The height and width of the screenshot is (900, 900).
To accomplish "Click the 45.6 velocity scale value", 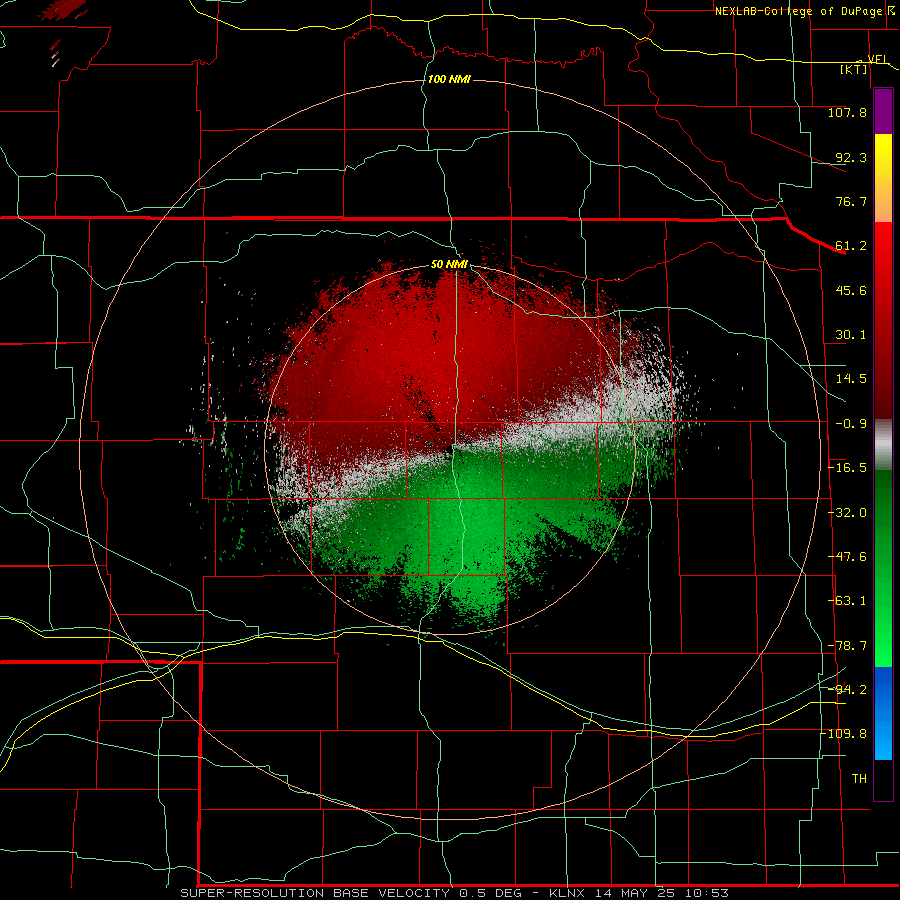I will (851, 290).
